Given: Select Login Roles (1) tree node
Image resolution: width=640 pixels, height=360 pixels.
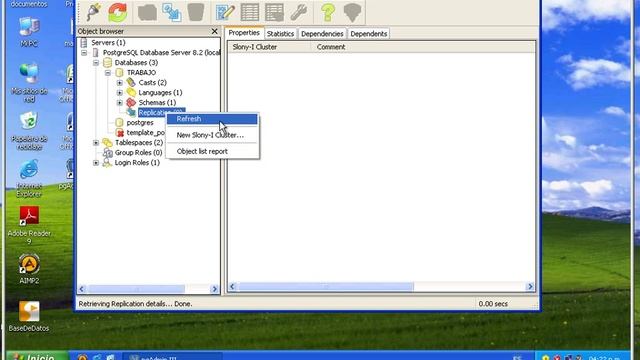Looking at the screenshot, I should coord(137,162).
